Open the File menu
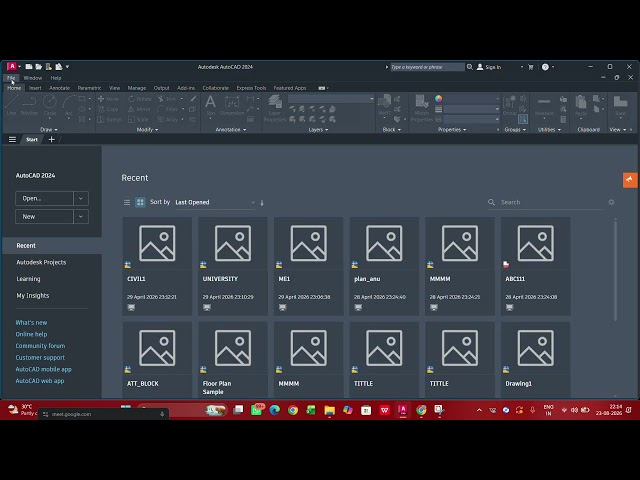The height and width of the screenshot is (480, 640). (x=11, y=78)
